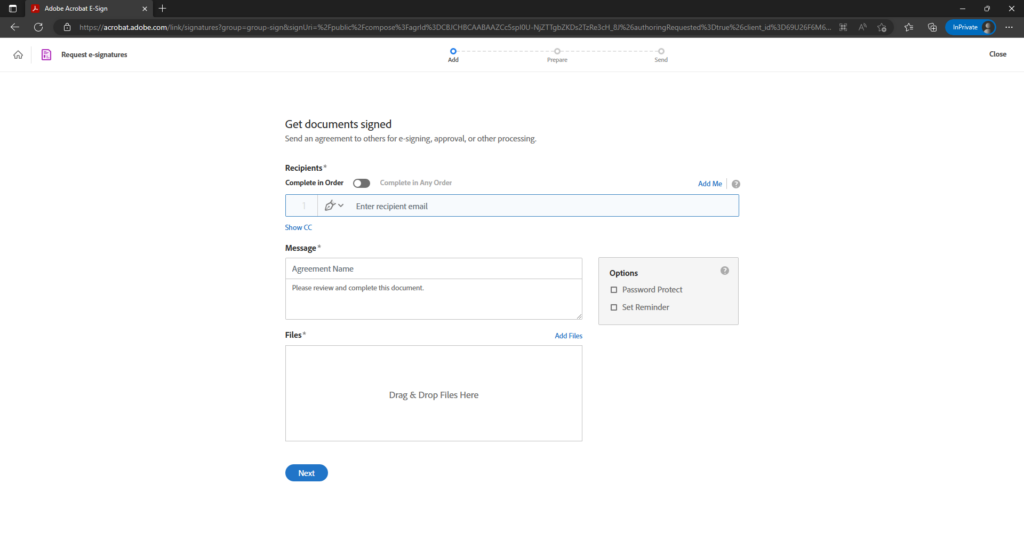
Task: Refresh the page with reload icon
Action: click(38, 27)
